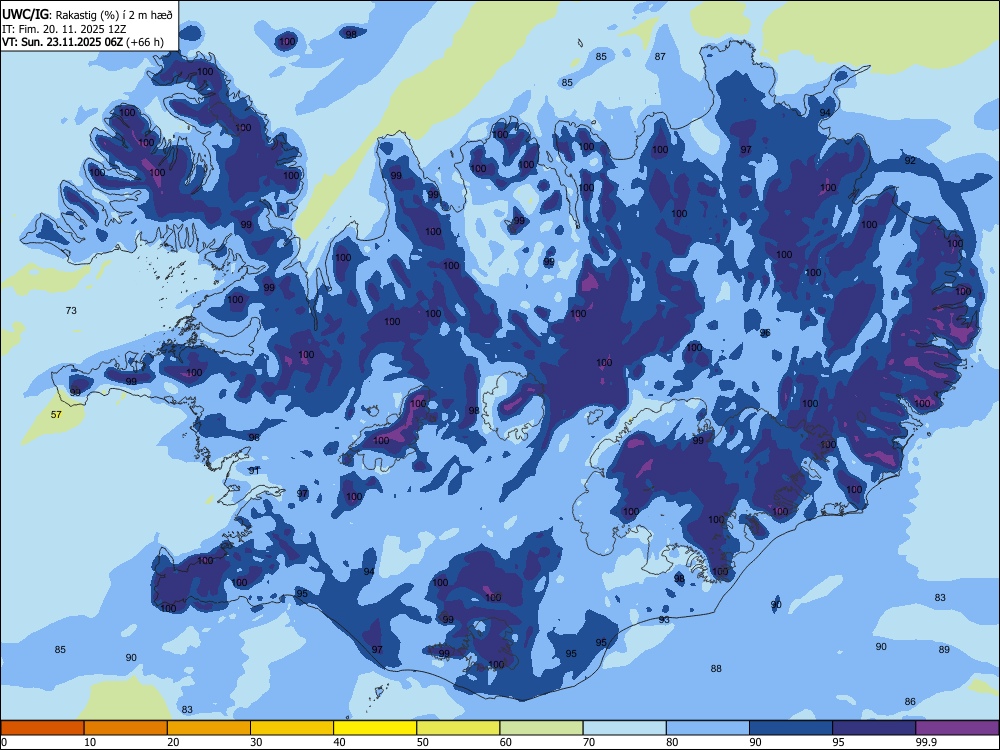Click the title 'UWC/IG: Rakastig (%) í 2 m hæð'
Viewport: 1000px width, 750px height.
(87, 15)
